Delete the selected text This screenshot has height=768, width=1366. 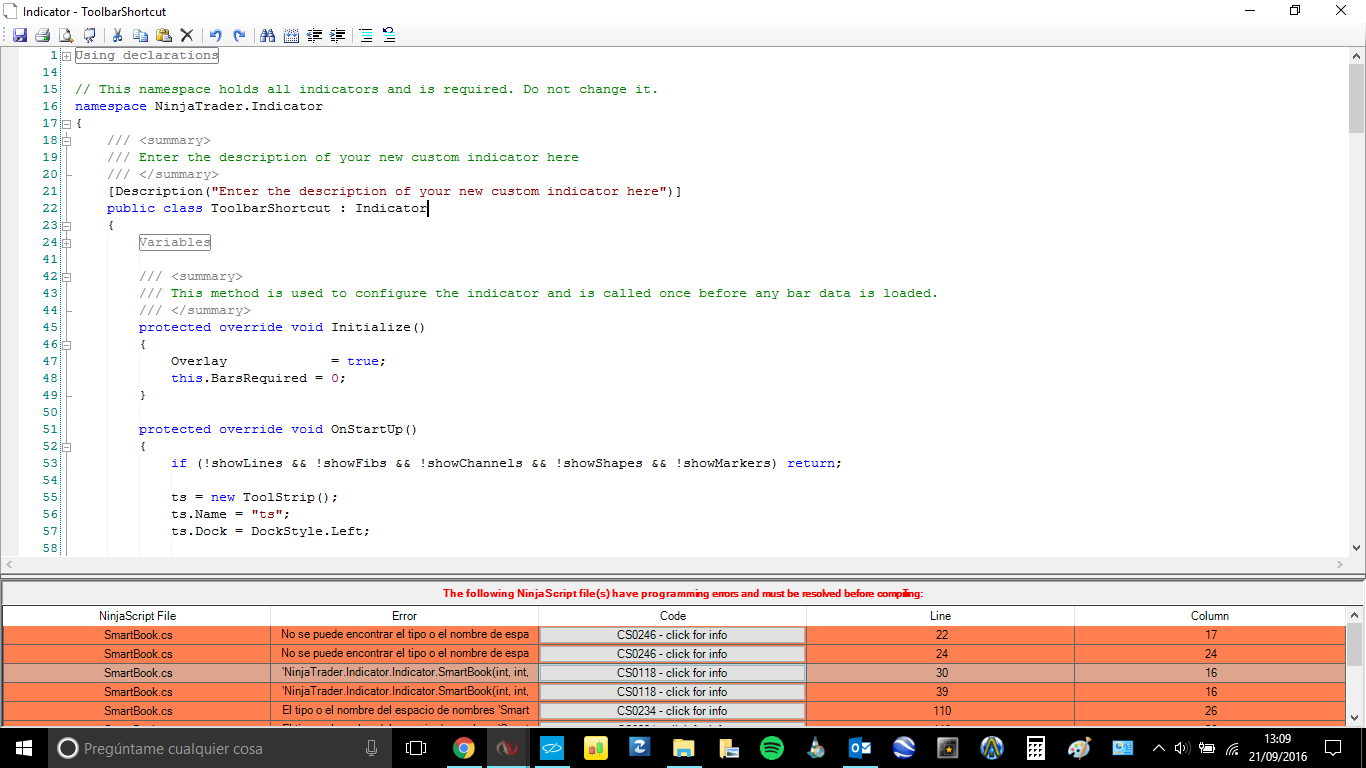(187, 35)
